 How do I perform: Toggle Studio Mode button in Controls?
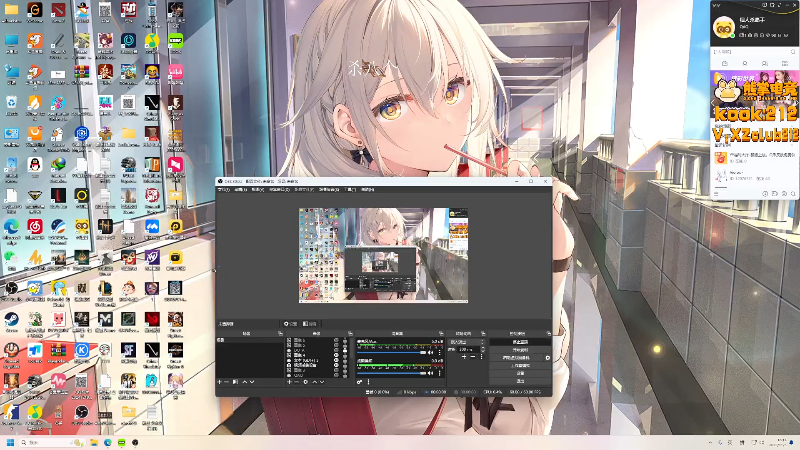520,365
